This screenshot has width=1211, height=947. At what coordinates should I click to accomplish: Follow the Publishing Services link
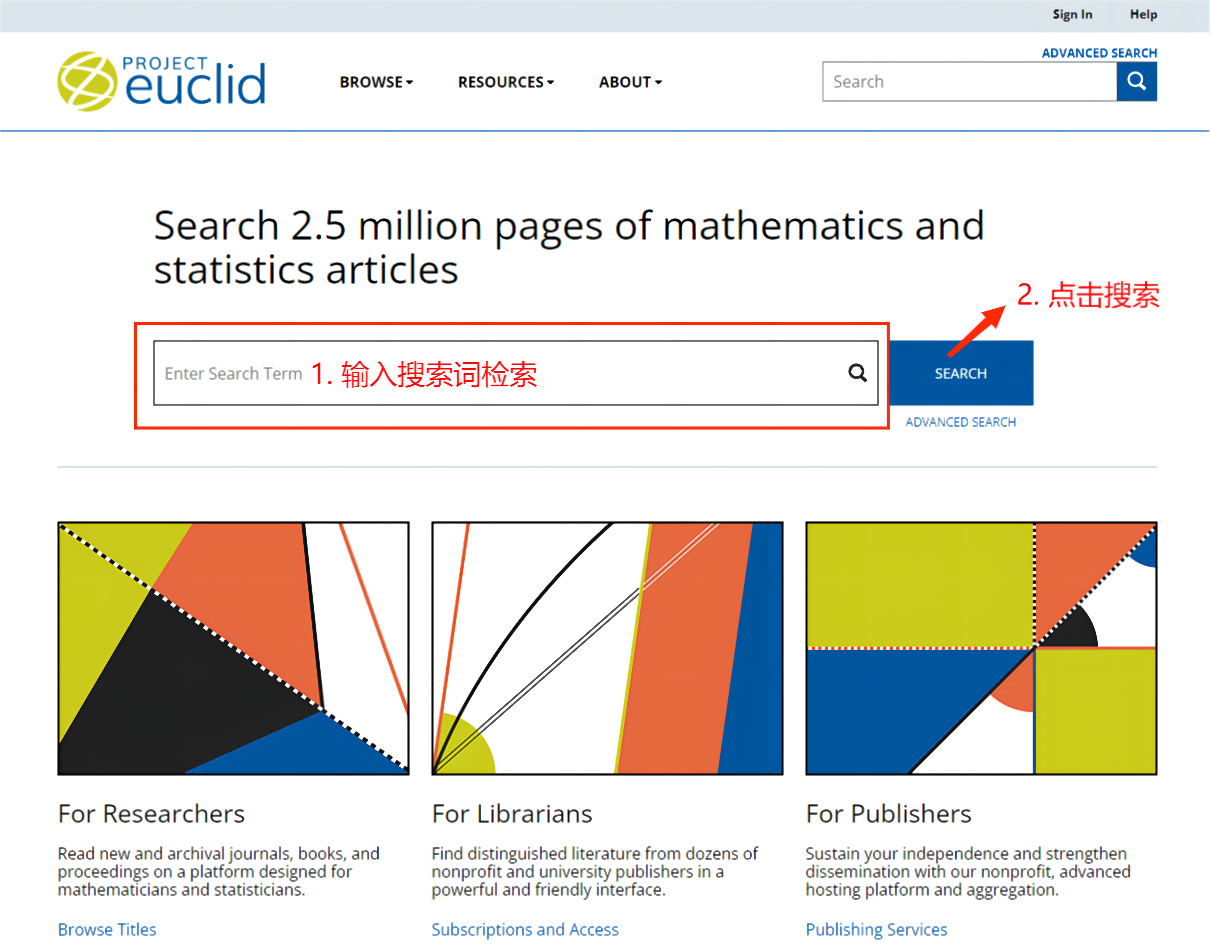click(x=876, y=929)
